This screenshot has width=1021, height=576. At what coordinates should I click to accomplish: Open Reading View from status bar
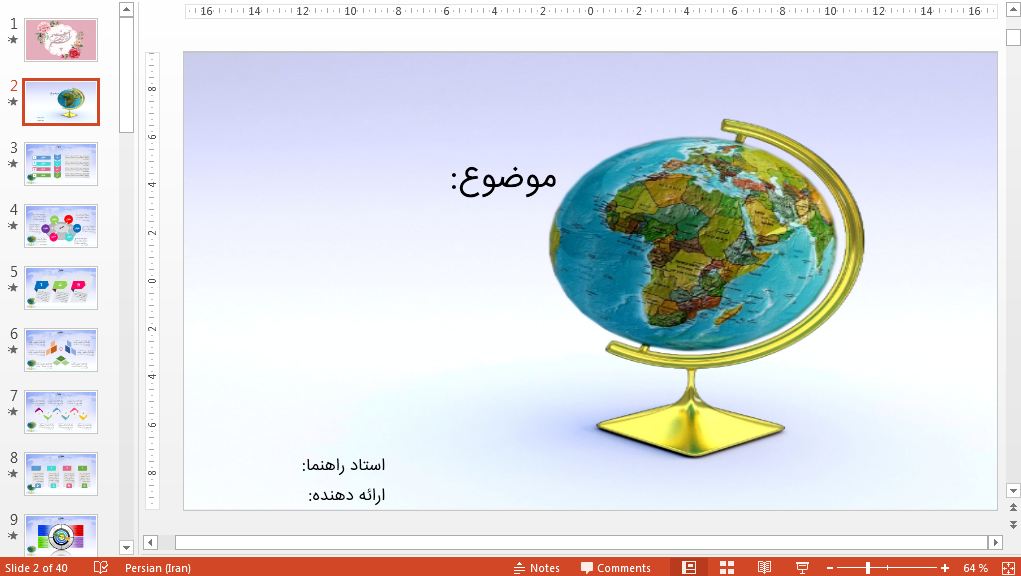click(x=764, y=567)
